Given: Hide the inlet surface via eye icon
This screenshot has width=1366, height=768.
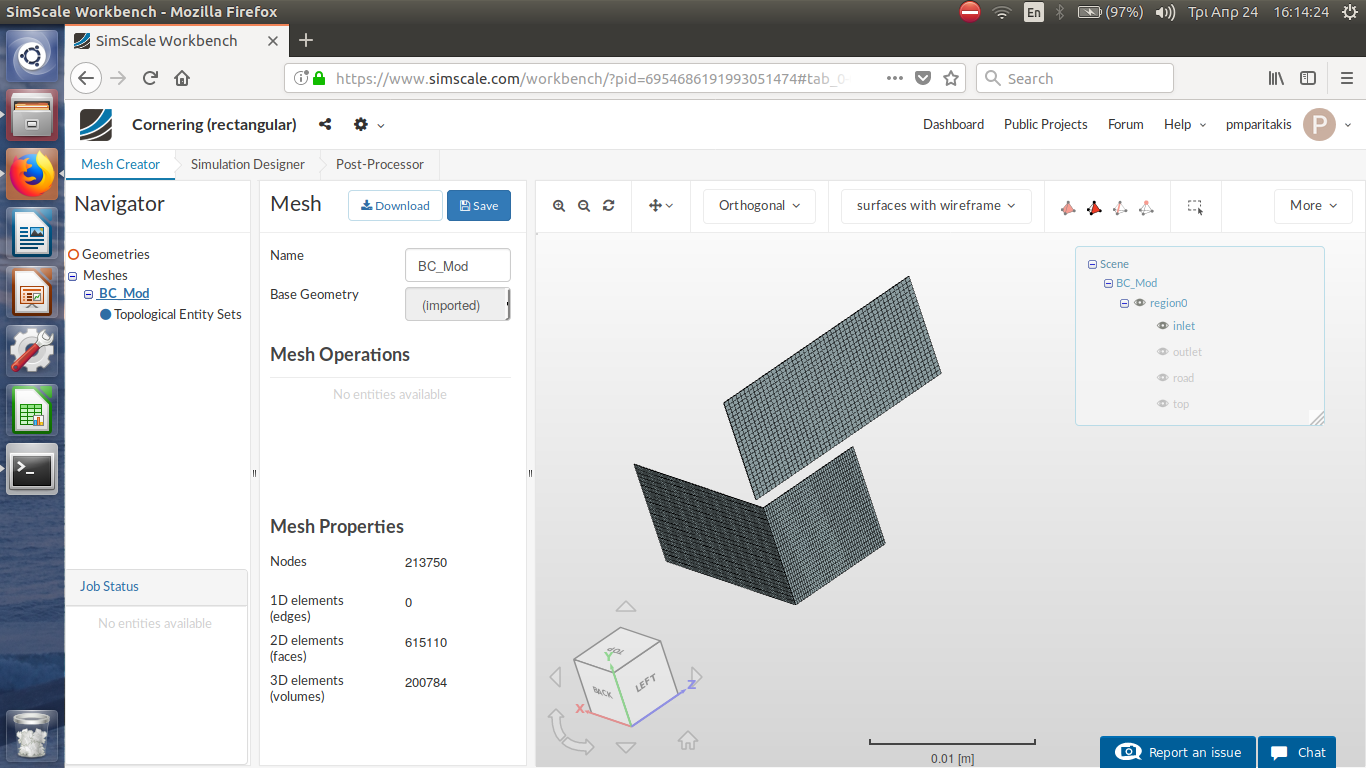Looking at the screenshot, I should pos(1163,326).
